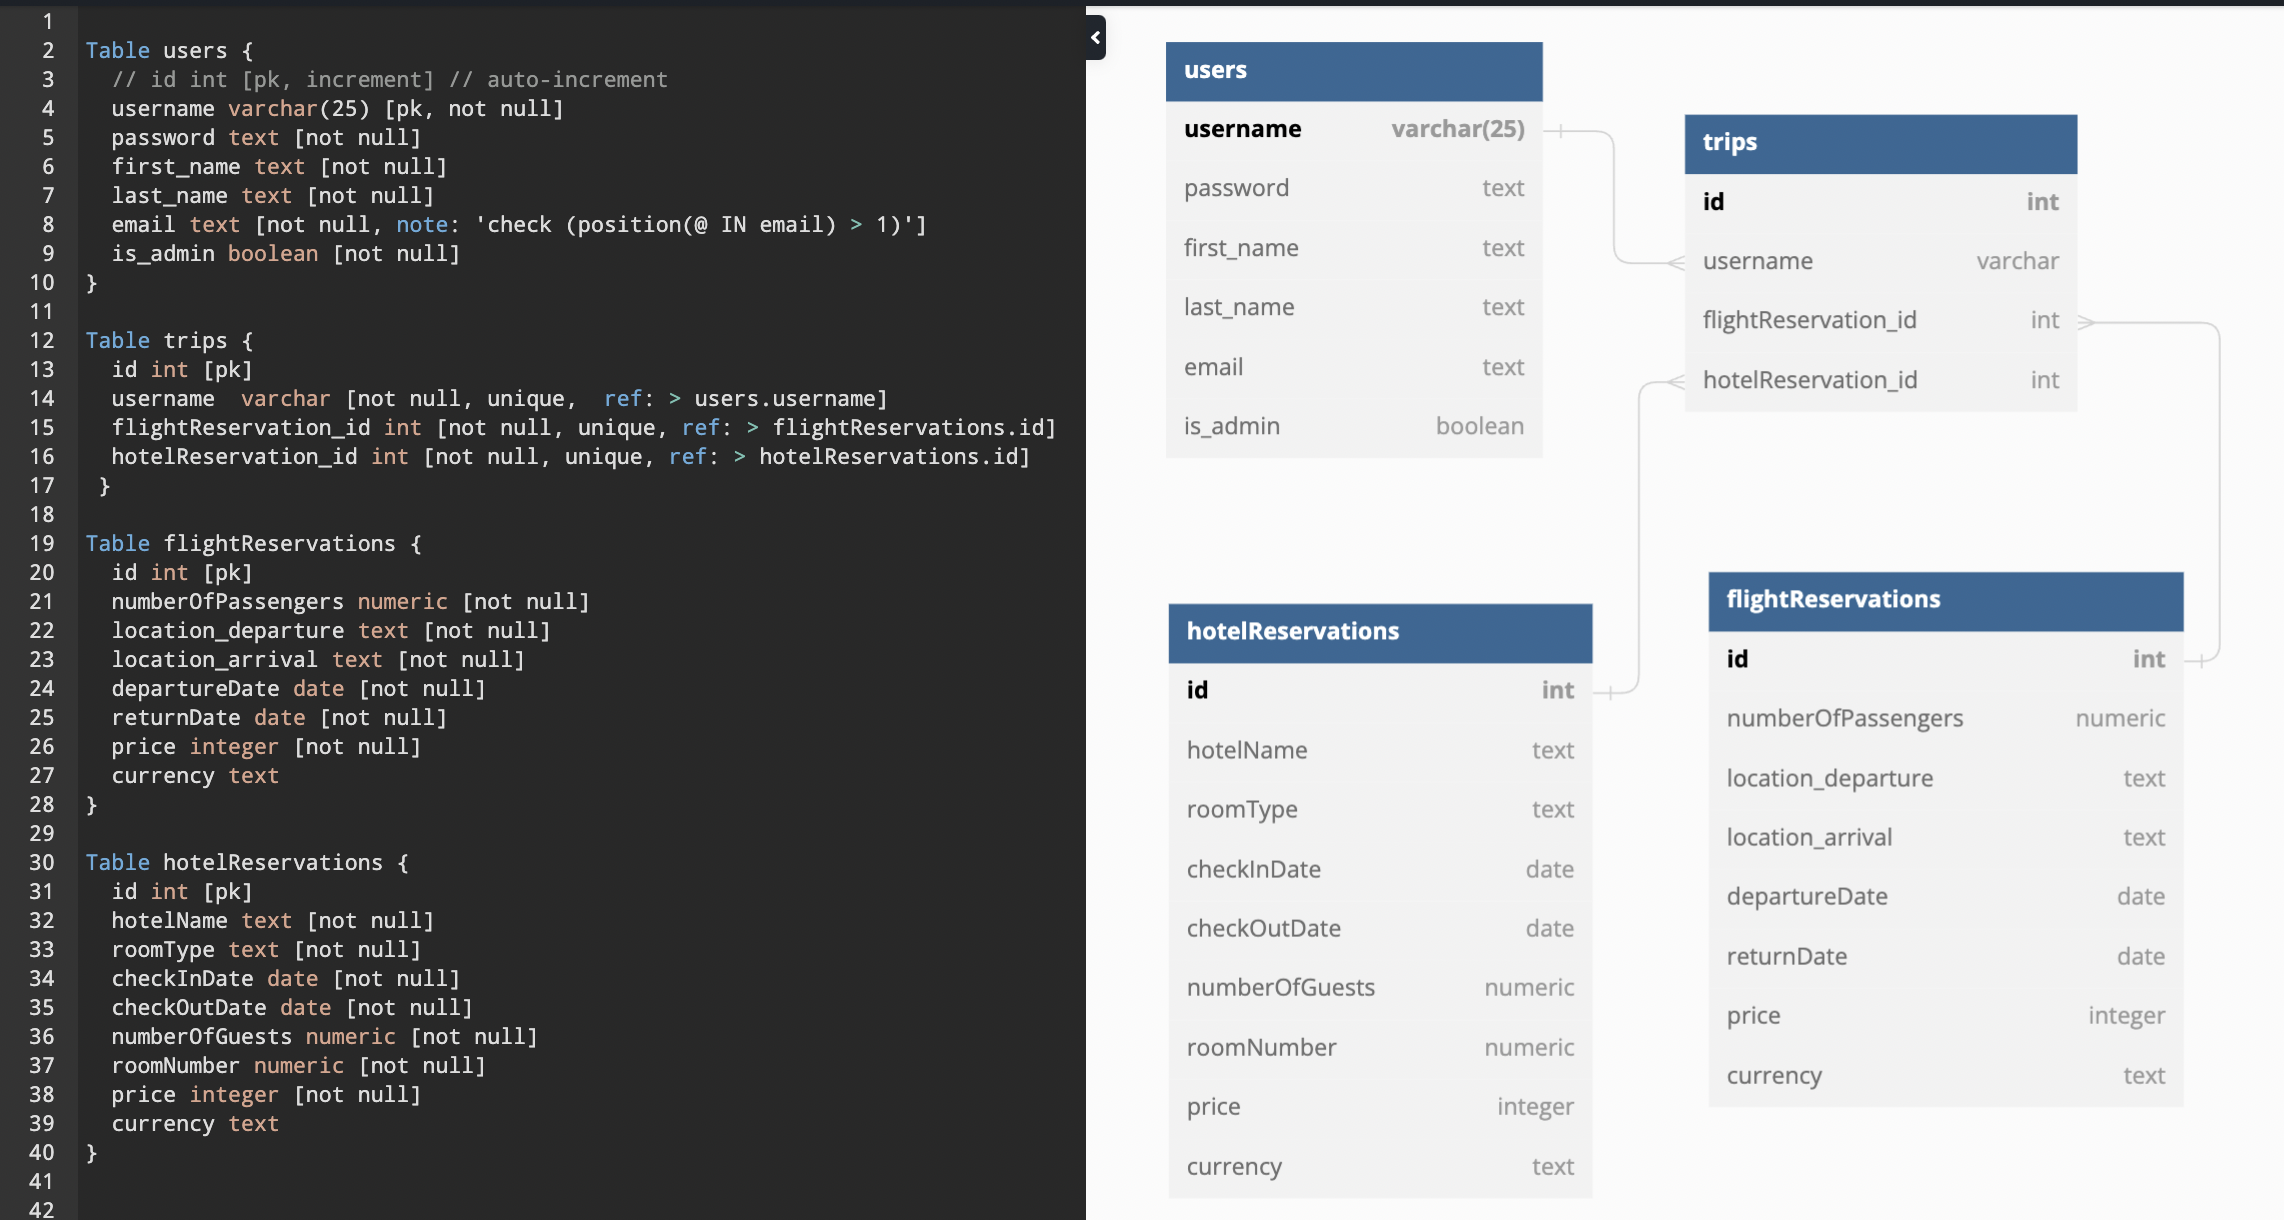Click numberOfPassengers row in flightReservations diagram
Screen dimensions: 2284x1220
pos(1944,719)
